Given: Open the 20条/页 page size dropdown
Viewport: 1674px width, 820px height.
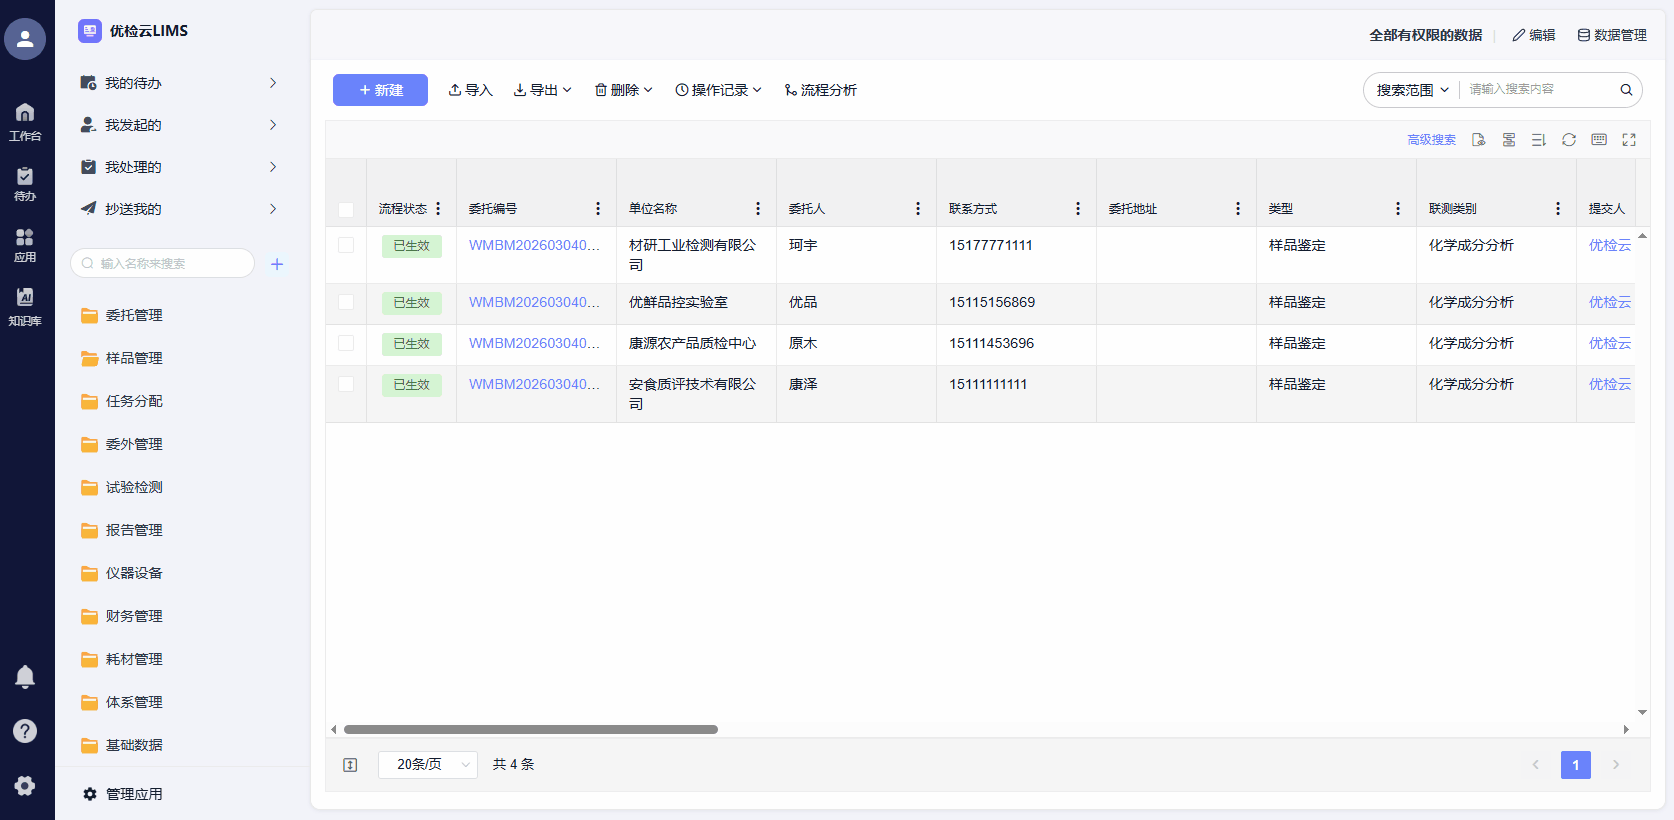Looking at the screenshot, I should 428,765.
